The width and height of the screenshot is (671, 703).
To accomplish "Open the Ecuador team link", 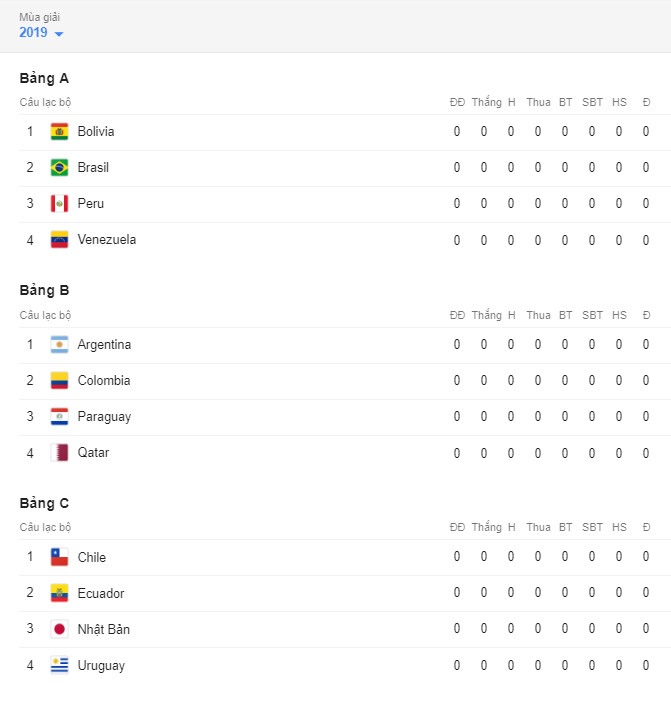I will click(101, 593).
